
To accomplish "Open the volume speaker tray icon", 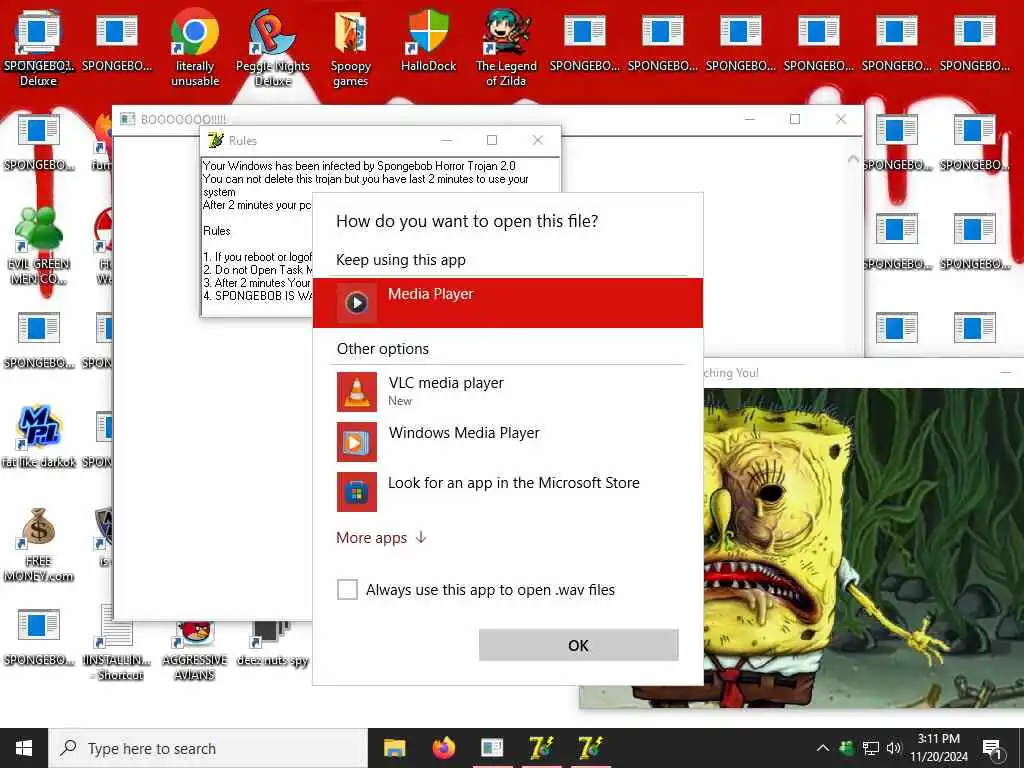I will pyautogui.click(x=893, y=748).
